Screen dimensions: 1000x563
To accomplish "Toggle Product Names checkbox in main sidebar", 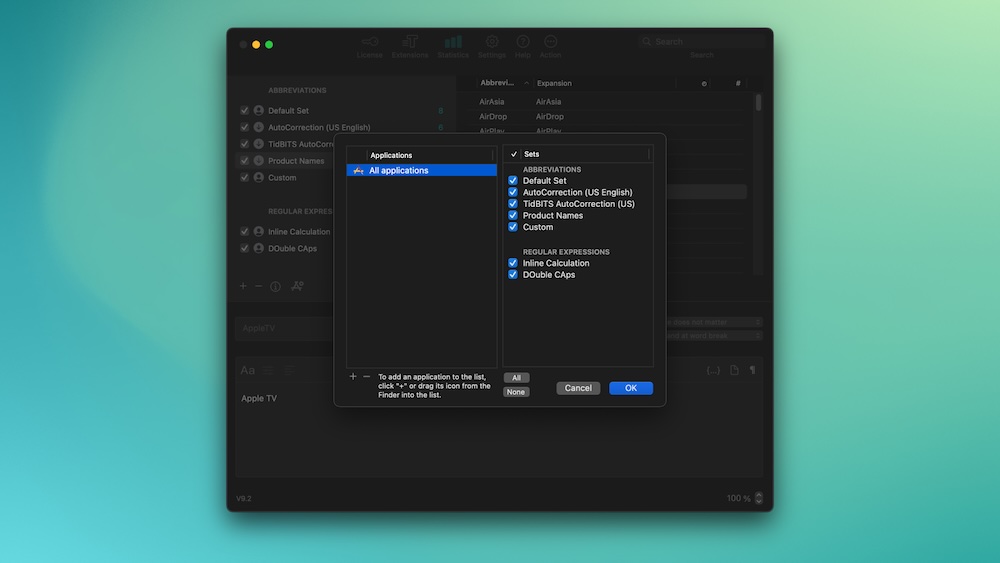I will pos(244,161).
